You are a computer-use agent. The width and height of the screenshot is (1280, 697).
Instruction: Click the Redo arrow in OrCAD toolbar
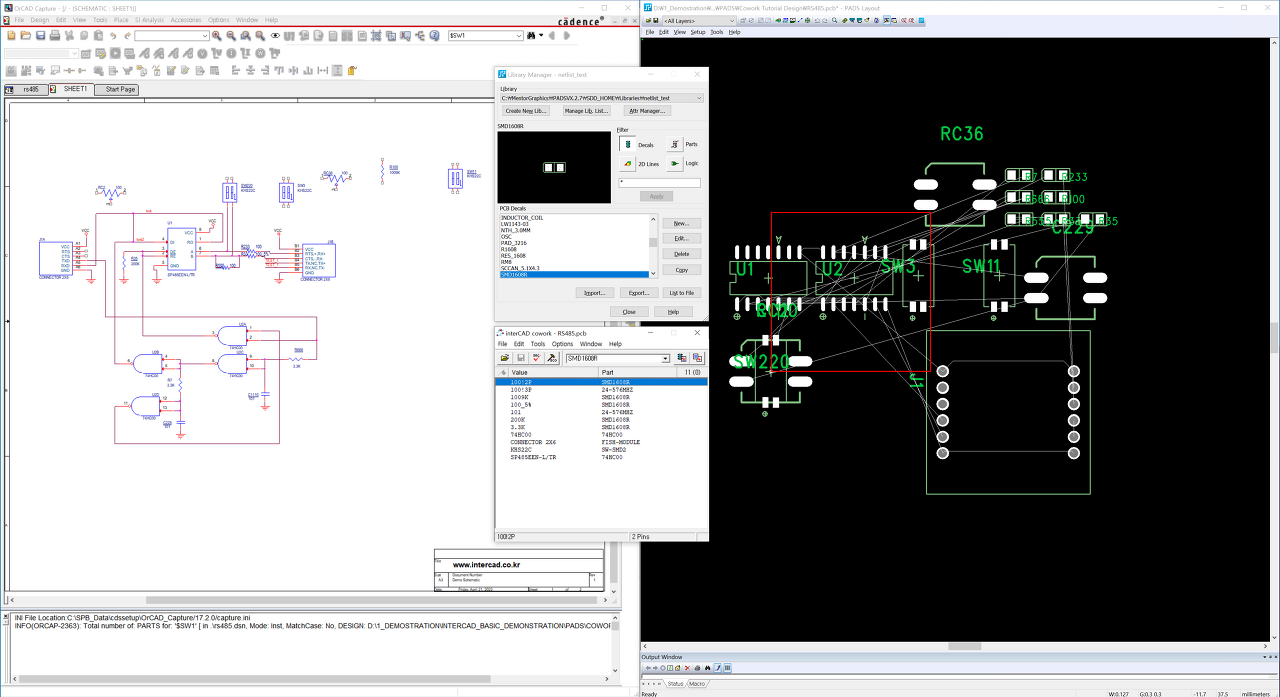[x=128, y=35]
